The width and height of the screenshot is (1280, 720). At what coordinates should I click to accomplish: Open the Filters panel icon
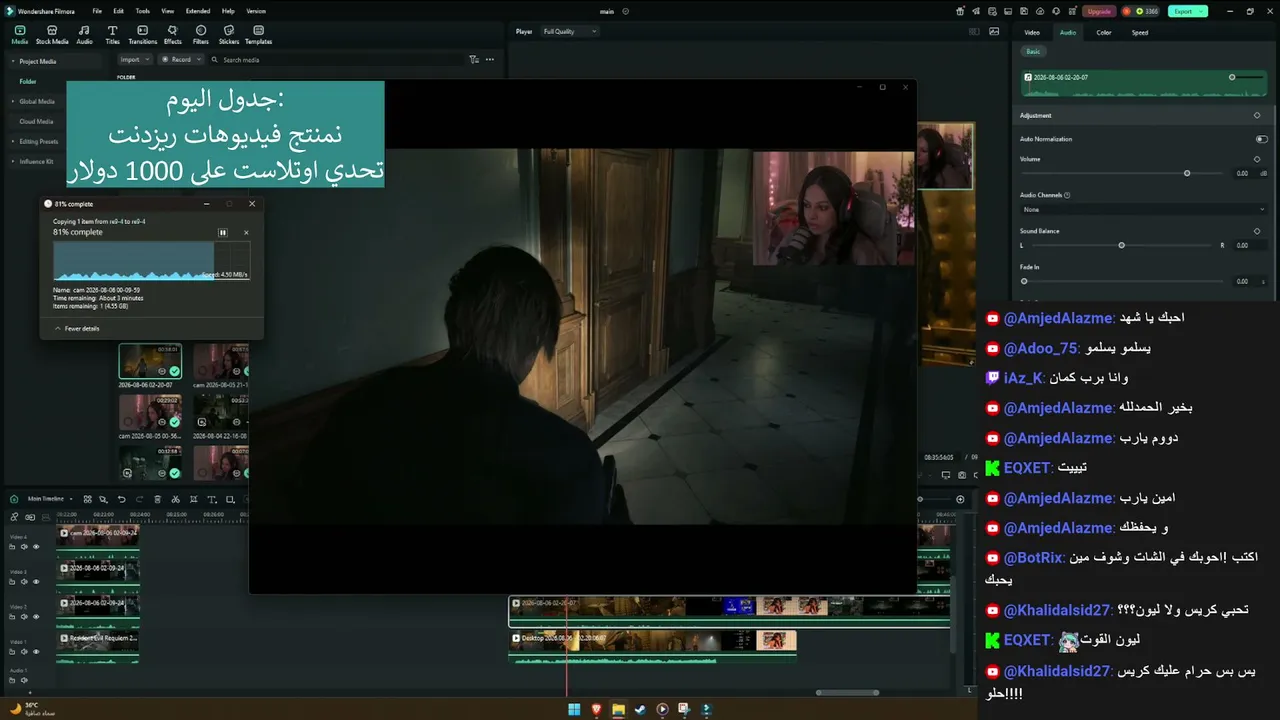coord(201,35)
